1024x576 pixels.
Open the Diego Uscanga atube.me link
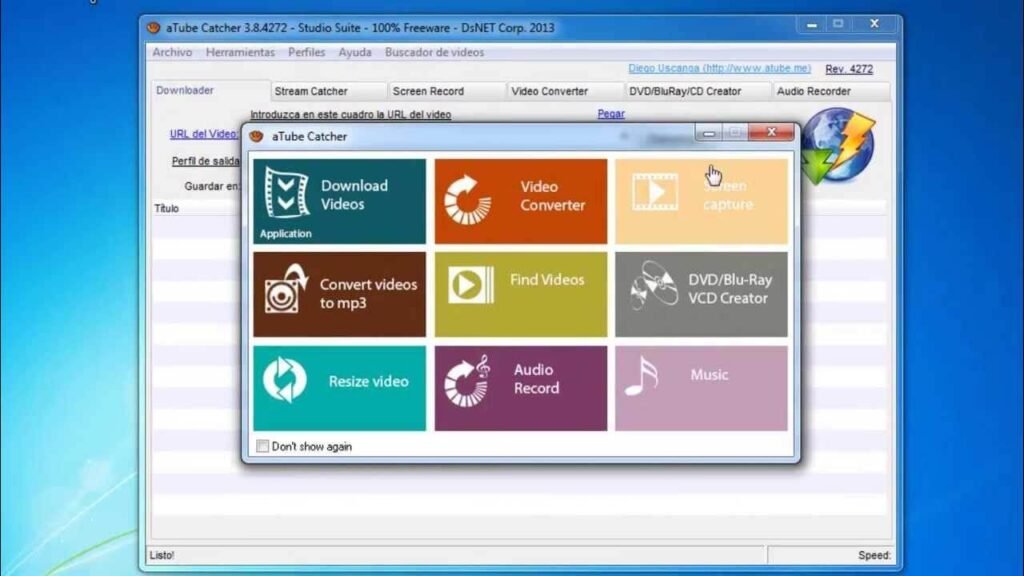(x=719, y=68)
